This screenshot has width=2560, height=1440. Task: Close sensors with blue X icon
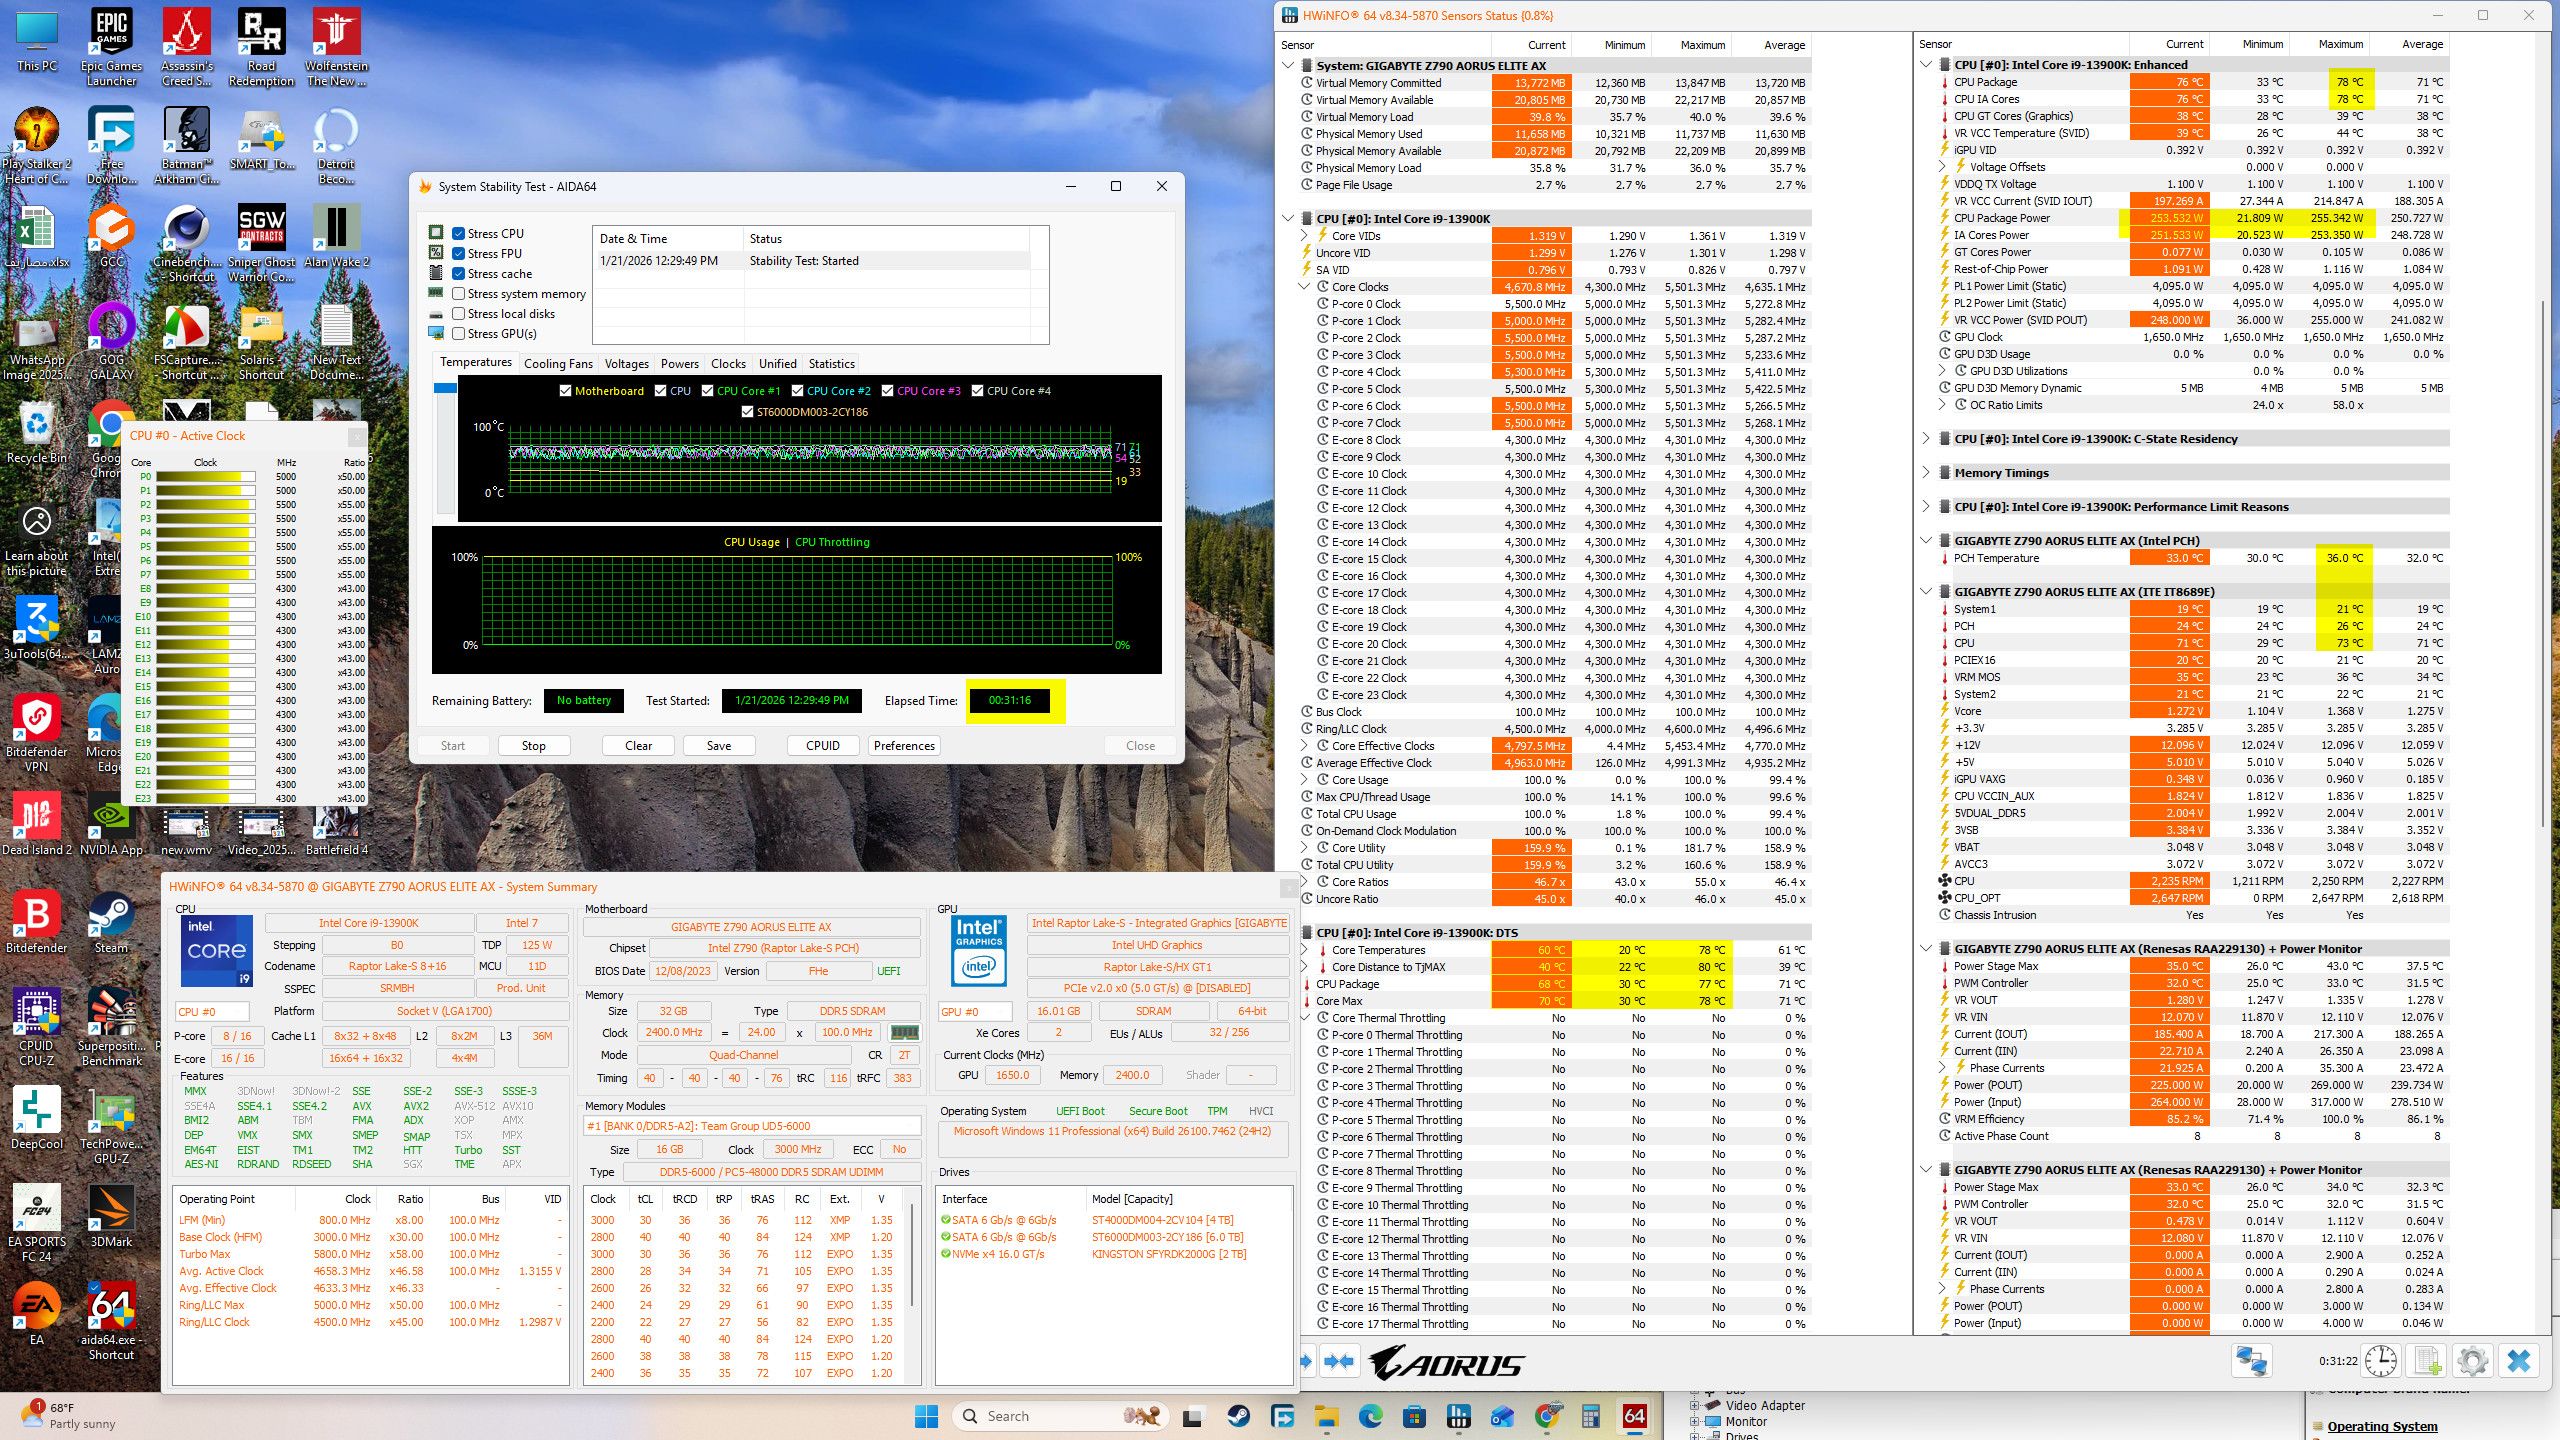(2519, 1361)
